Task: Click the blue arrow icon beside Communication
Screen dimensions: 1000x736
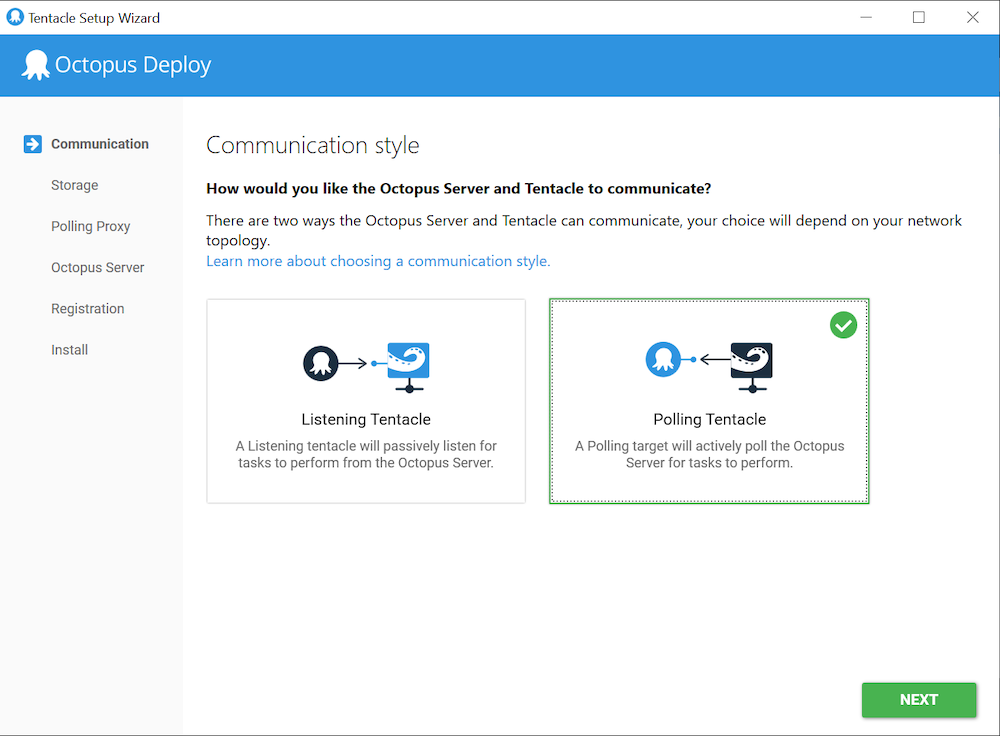Action: [x=33, y=144]
